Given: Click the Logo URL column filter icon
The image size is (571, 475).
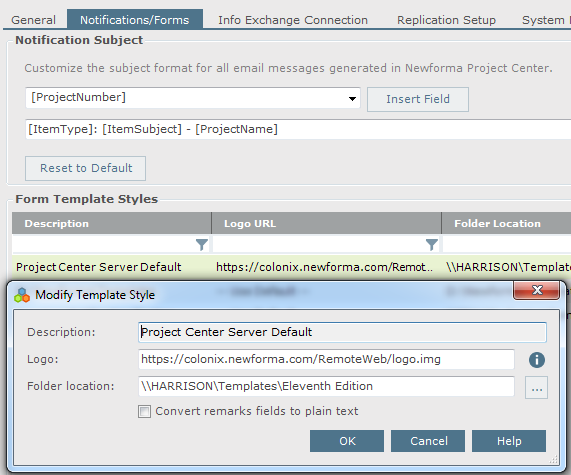Looking at the screenshot, I should pos(432,245).
